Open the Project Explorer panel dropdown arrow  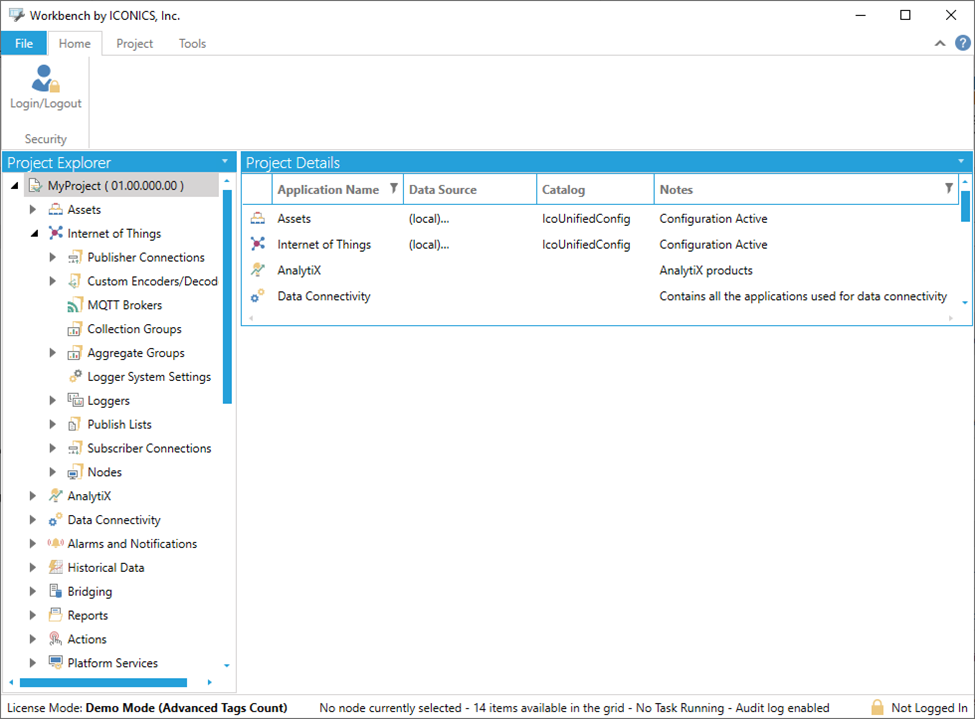(x=225, y=162)
